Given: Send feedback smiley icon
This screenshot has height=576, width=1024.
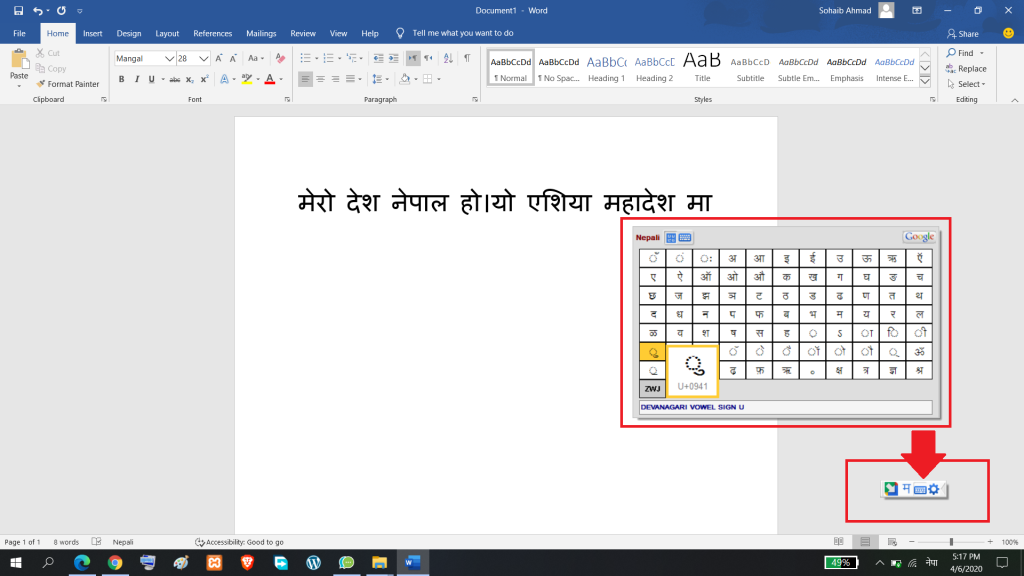Looking at the screenshot, I should pos(1008,33).
